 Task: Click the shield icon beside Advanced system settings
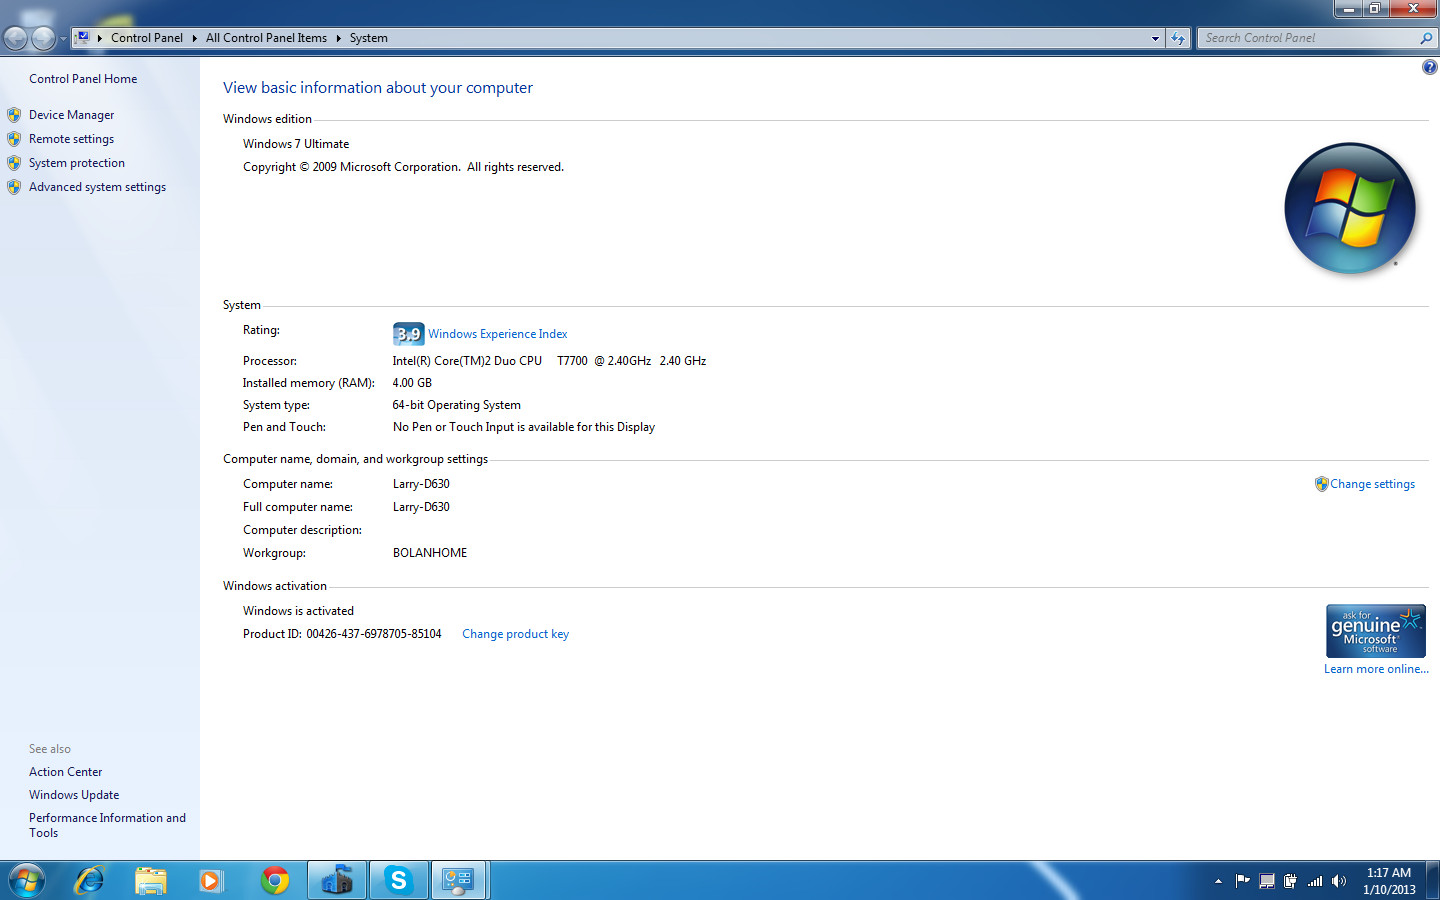14,187
